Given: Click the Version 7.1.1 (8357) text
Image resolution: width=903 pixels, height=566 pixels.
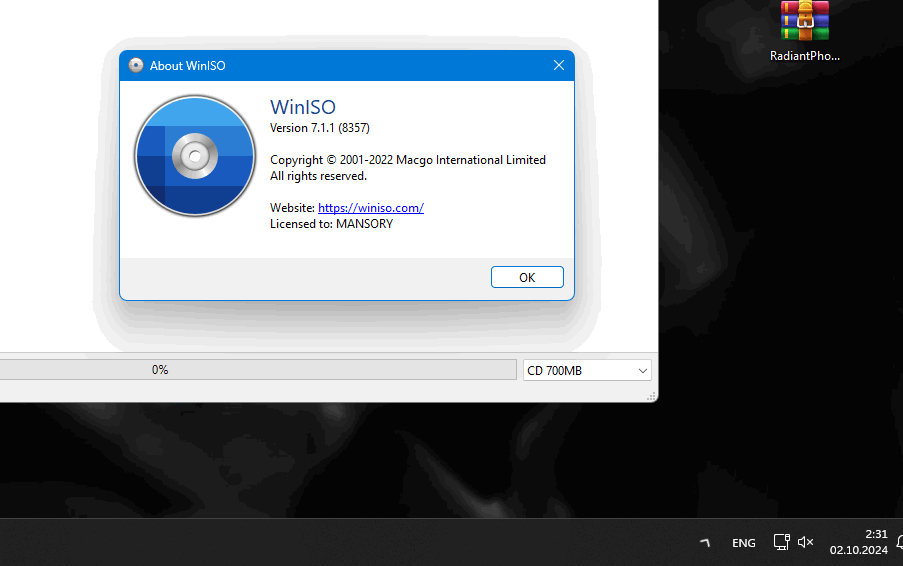Looking at the screenshot, I should click(x=320, y=128).
